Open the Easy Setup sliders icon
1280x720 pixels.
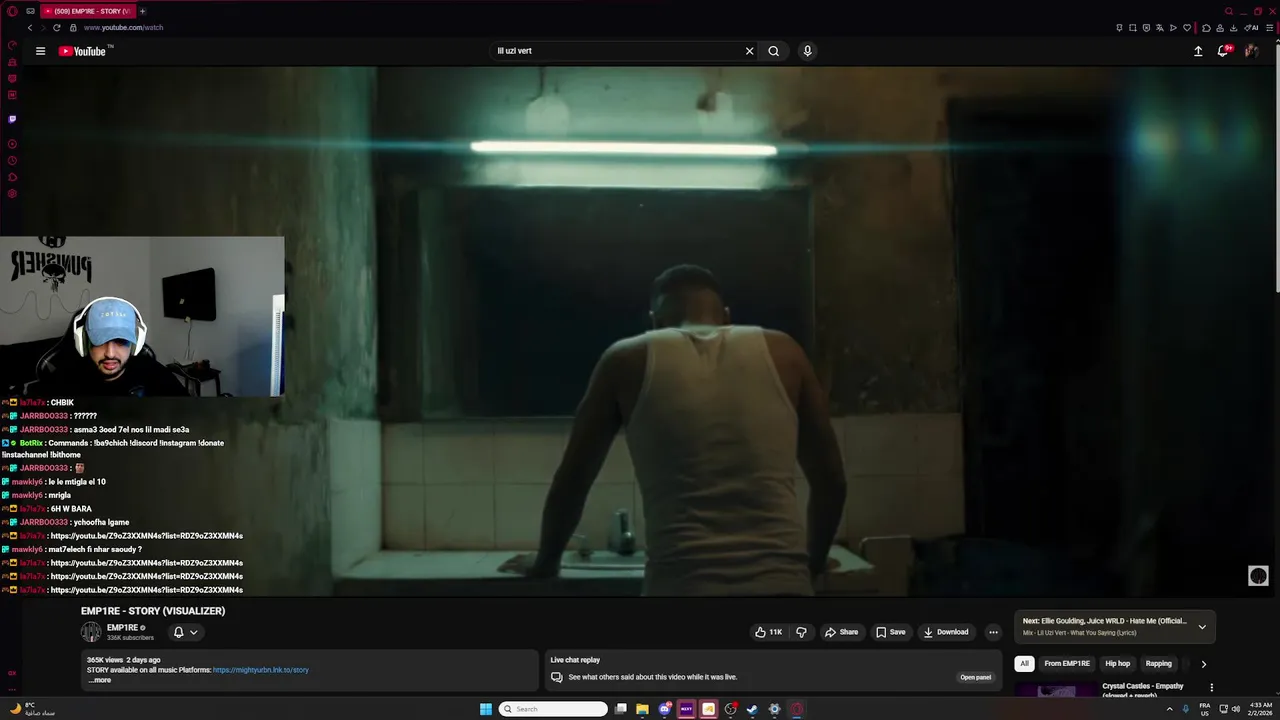point(1270,28)
